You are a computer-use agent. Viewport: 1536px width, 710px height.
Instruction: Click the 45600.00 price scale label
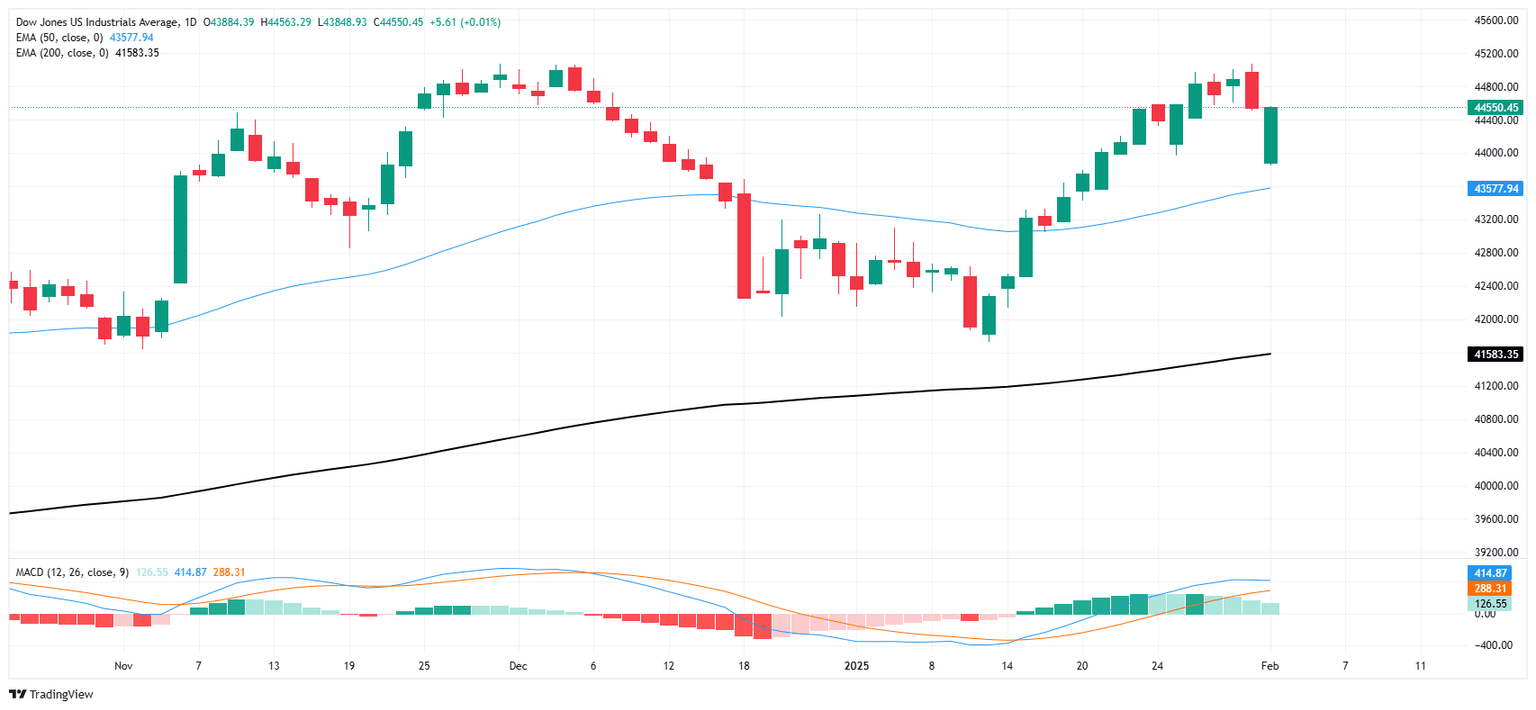coord(1502,20)
